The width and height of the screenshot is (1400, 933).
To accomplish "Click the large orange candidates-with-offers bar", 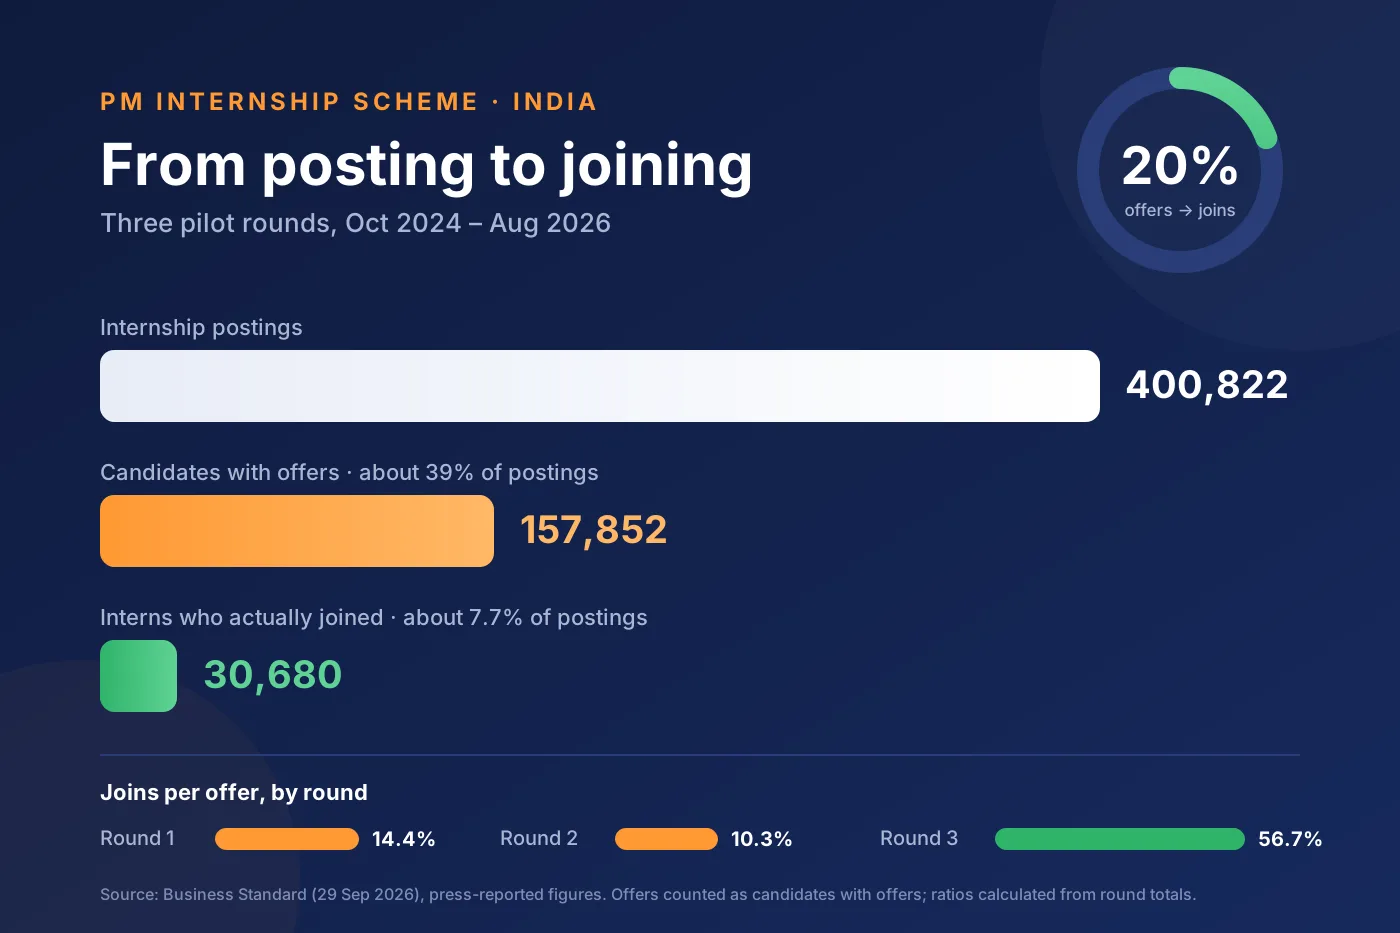I will tap(297, 531).
